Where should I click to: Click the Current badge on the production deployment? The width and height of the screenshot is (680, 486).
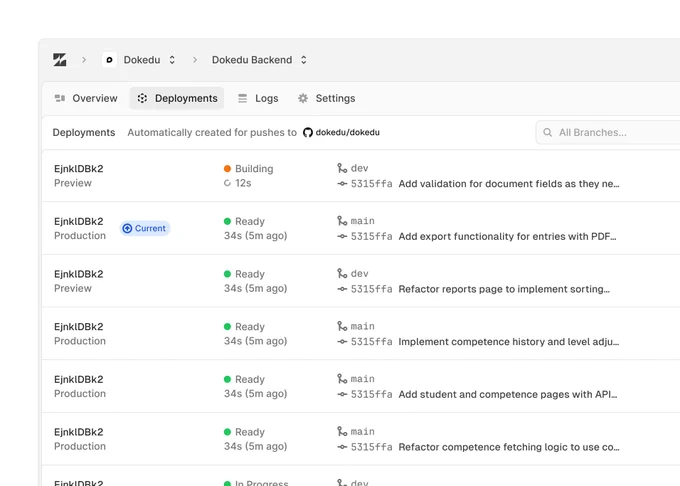[145, 228]
